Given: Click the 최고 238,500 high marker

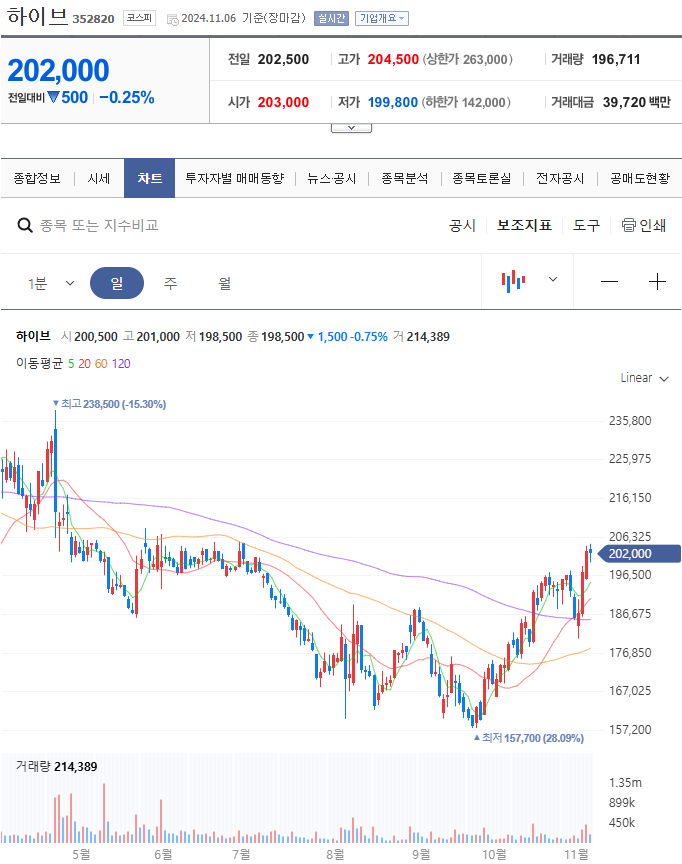Looking at the screenshot, I should [109, 404].
